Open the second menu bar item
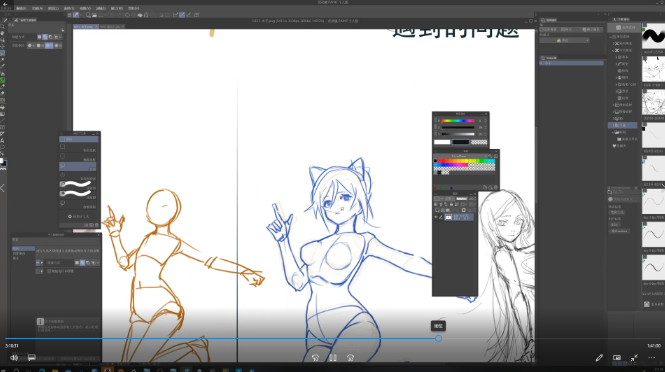 coord(37,8)
